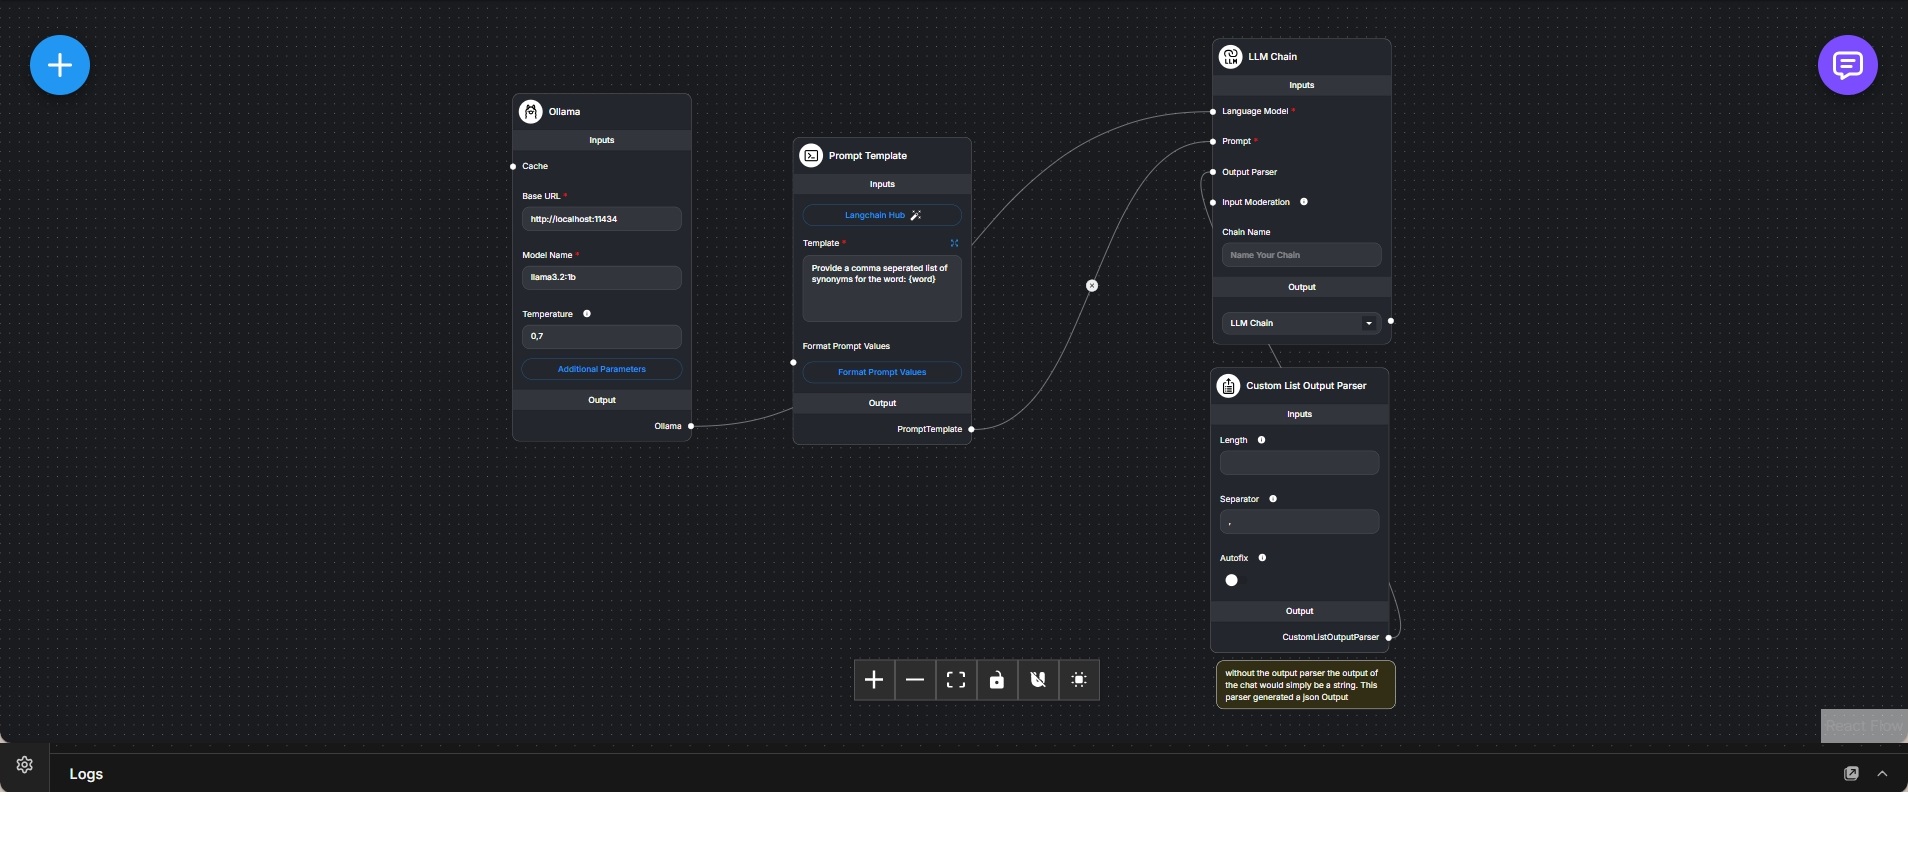The image size is (1908, 842).
Task: Click the fit view canvas control
Action: pos(956,680)
